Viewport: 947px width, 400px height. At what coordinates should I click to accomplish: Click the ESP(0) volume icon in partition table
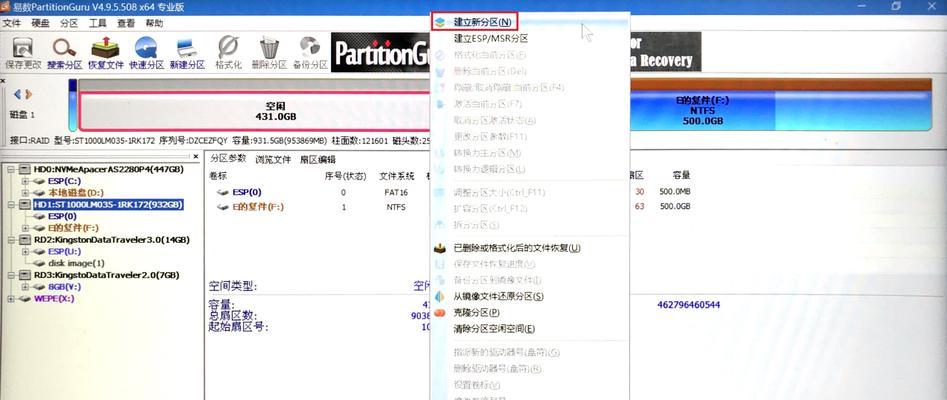(x=223, y=192)
